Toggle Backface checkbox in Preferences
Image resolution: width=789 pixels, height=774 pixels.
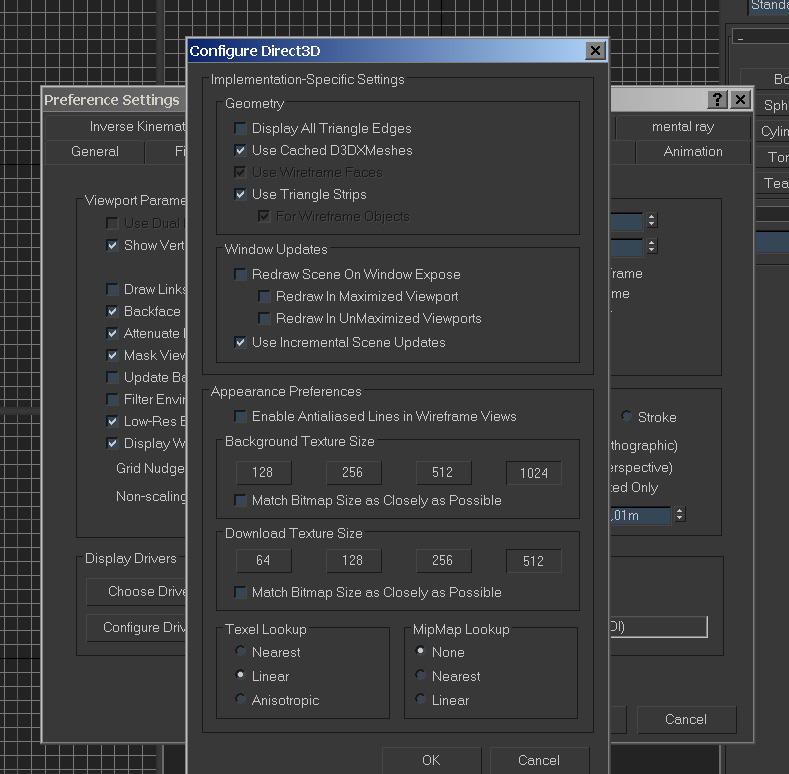click(112, 312)
